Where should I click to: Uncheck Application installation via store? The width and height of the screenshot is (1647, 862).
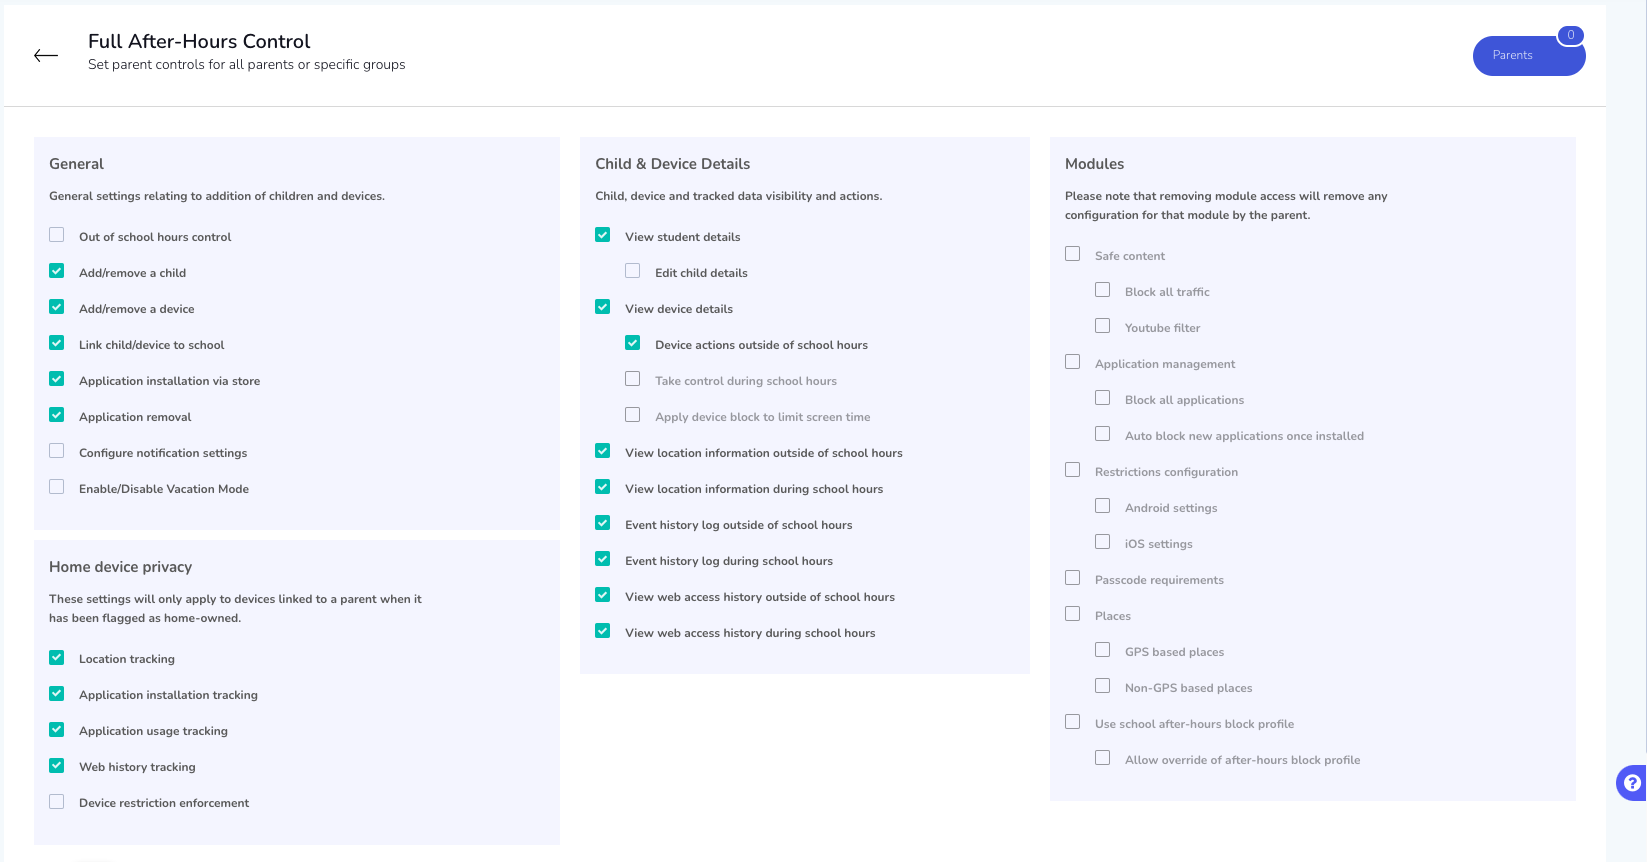57,379
